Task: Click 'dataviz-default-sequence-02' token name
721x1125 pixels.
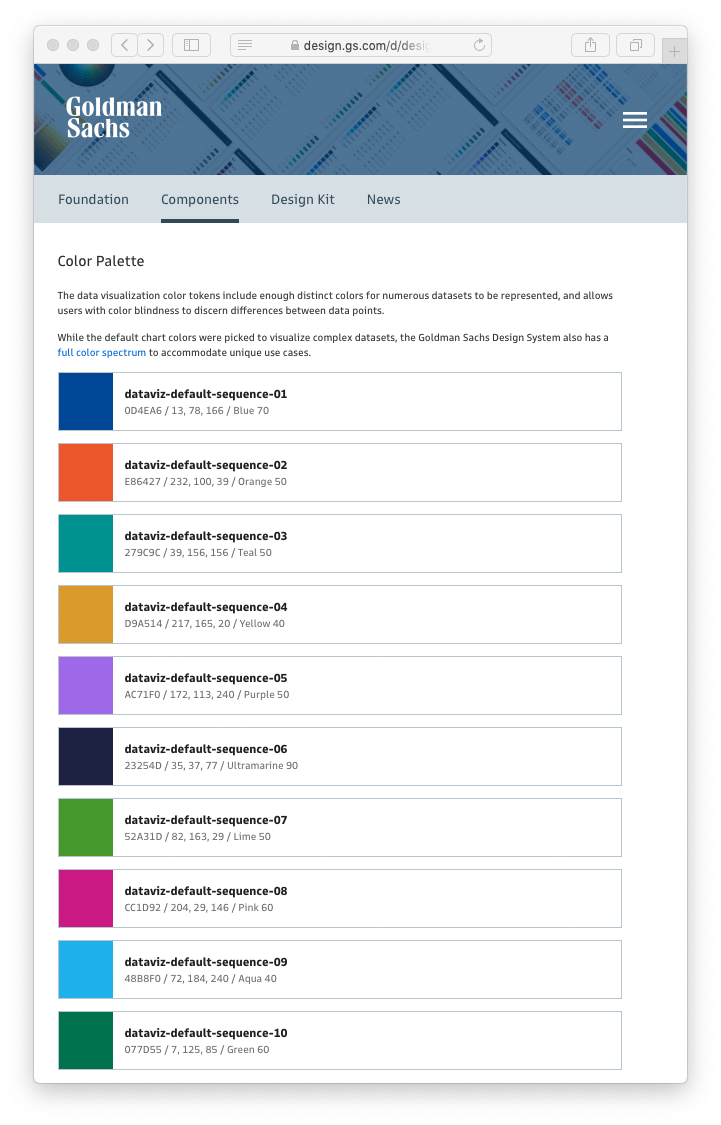Action: (206, 465)
